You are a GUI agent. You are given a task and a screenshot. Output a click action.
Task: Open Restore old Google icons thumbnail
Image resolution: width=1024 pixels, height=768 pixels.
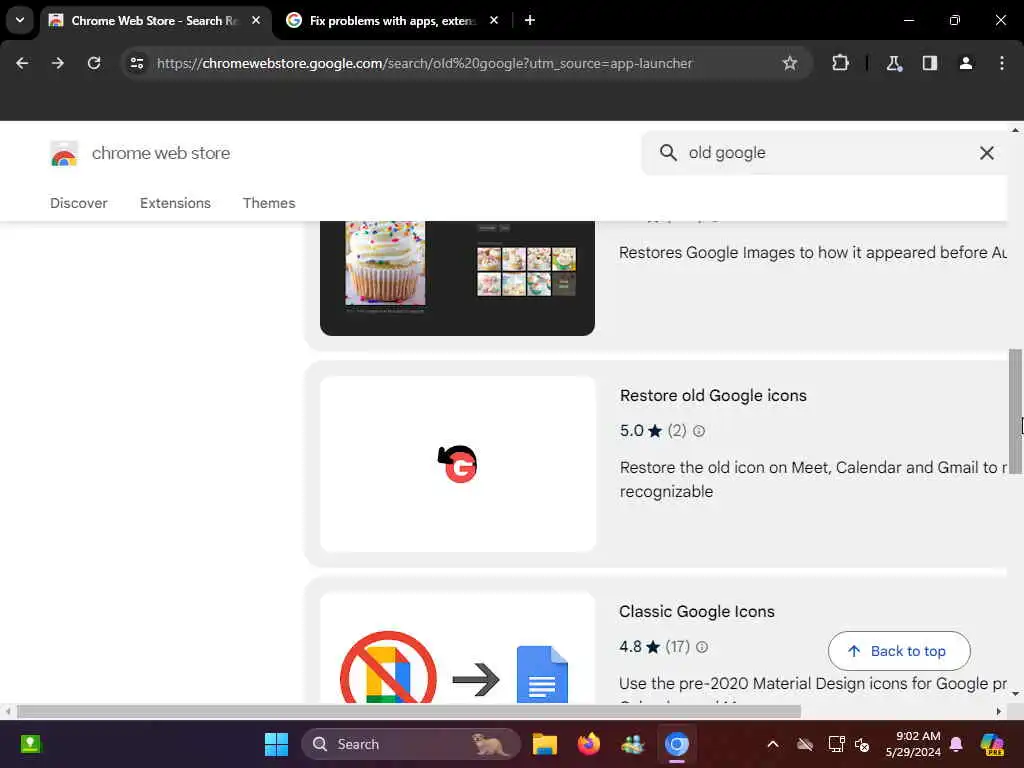458,464
